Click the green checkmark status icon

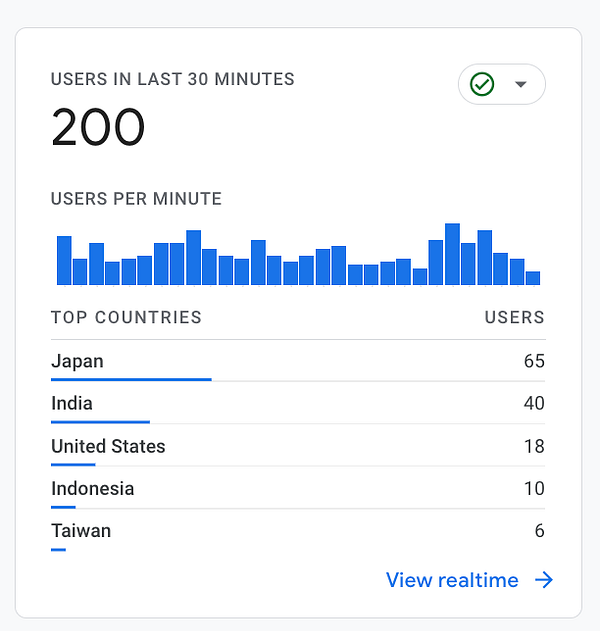(482, 84)
